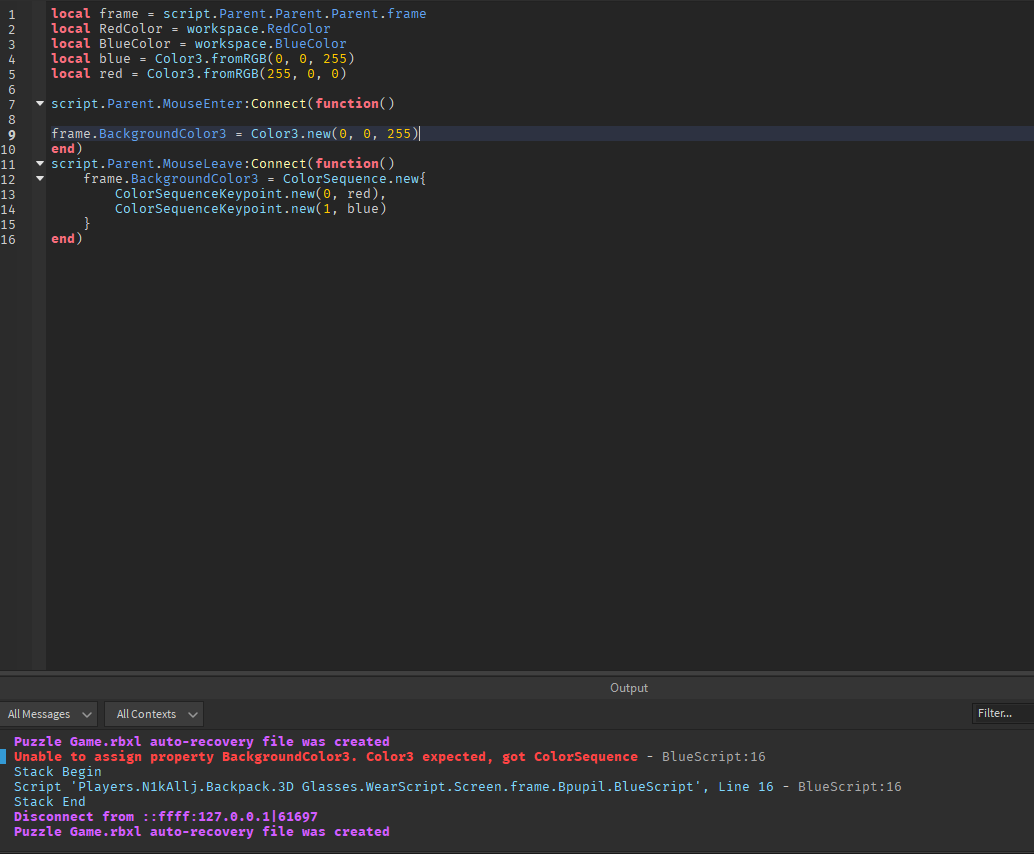Open the All Contexts dropdown
This screenshot has height=854, width=1034.
coord(153,713)
